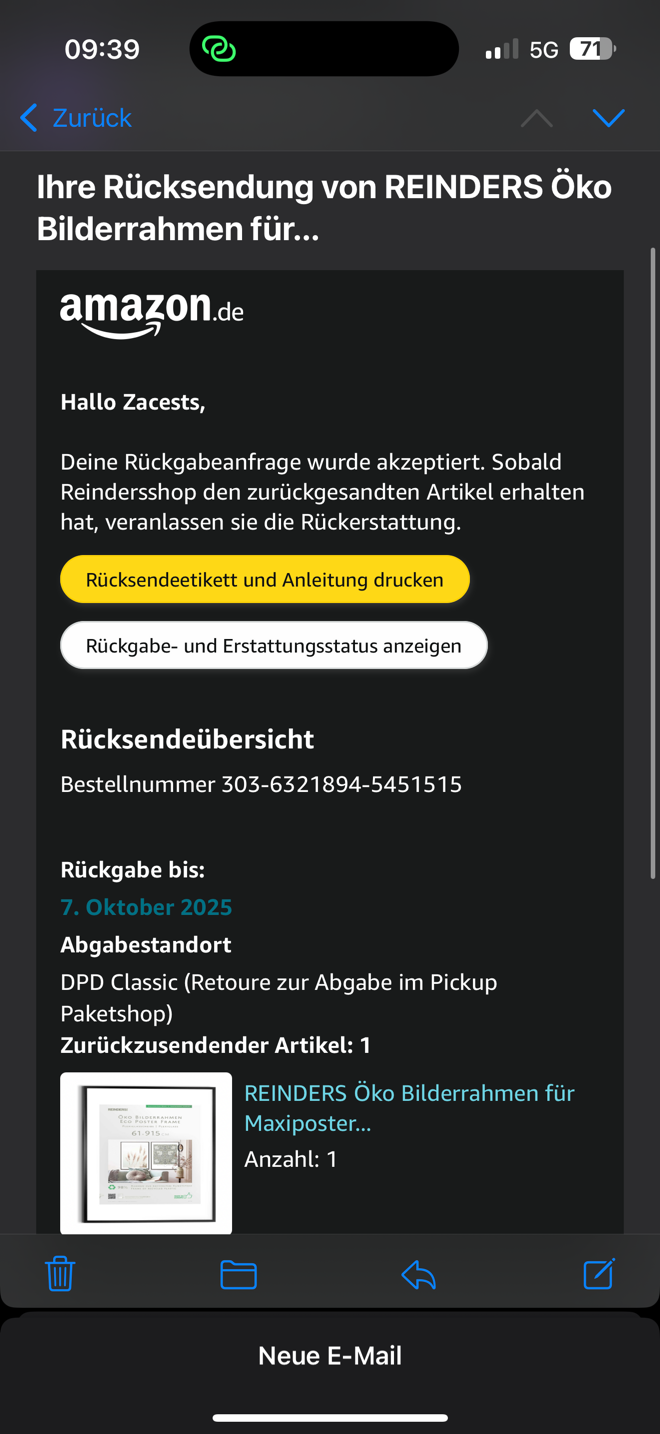660x1434 pixels.
Task: Tap the reply arrow icon
Action: coord(418,1274)
